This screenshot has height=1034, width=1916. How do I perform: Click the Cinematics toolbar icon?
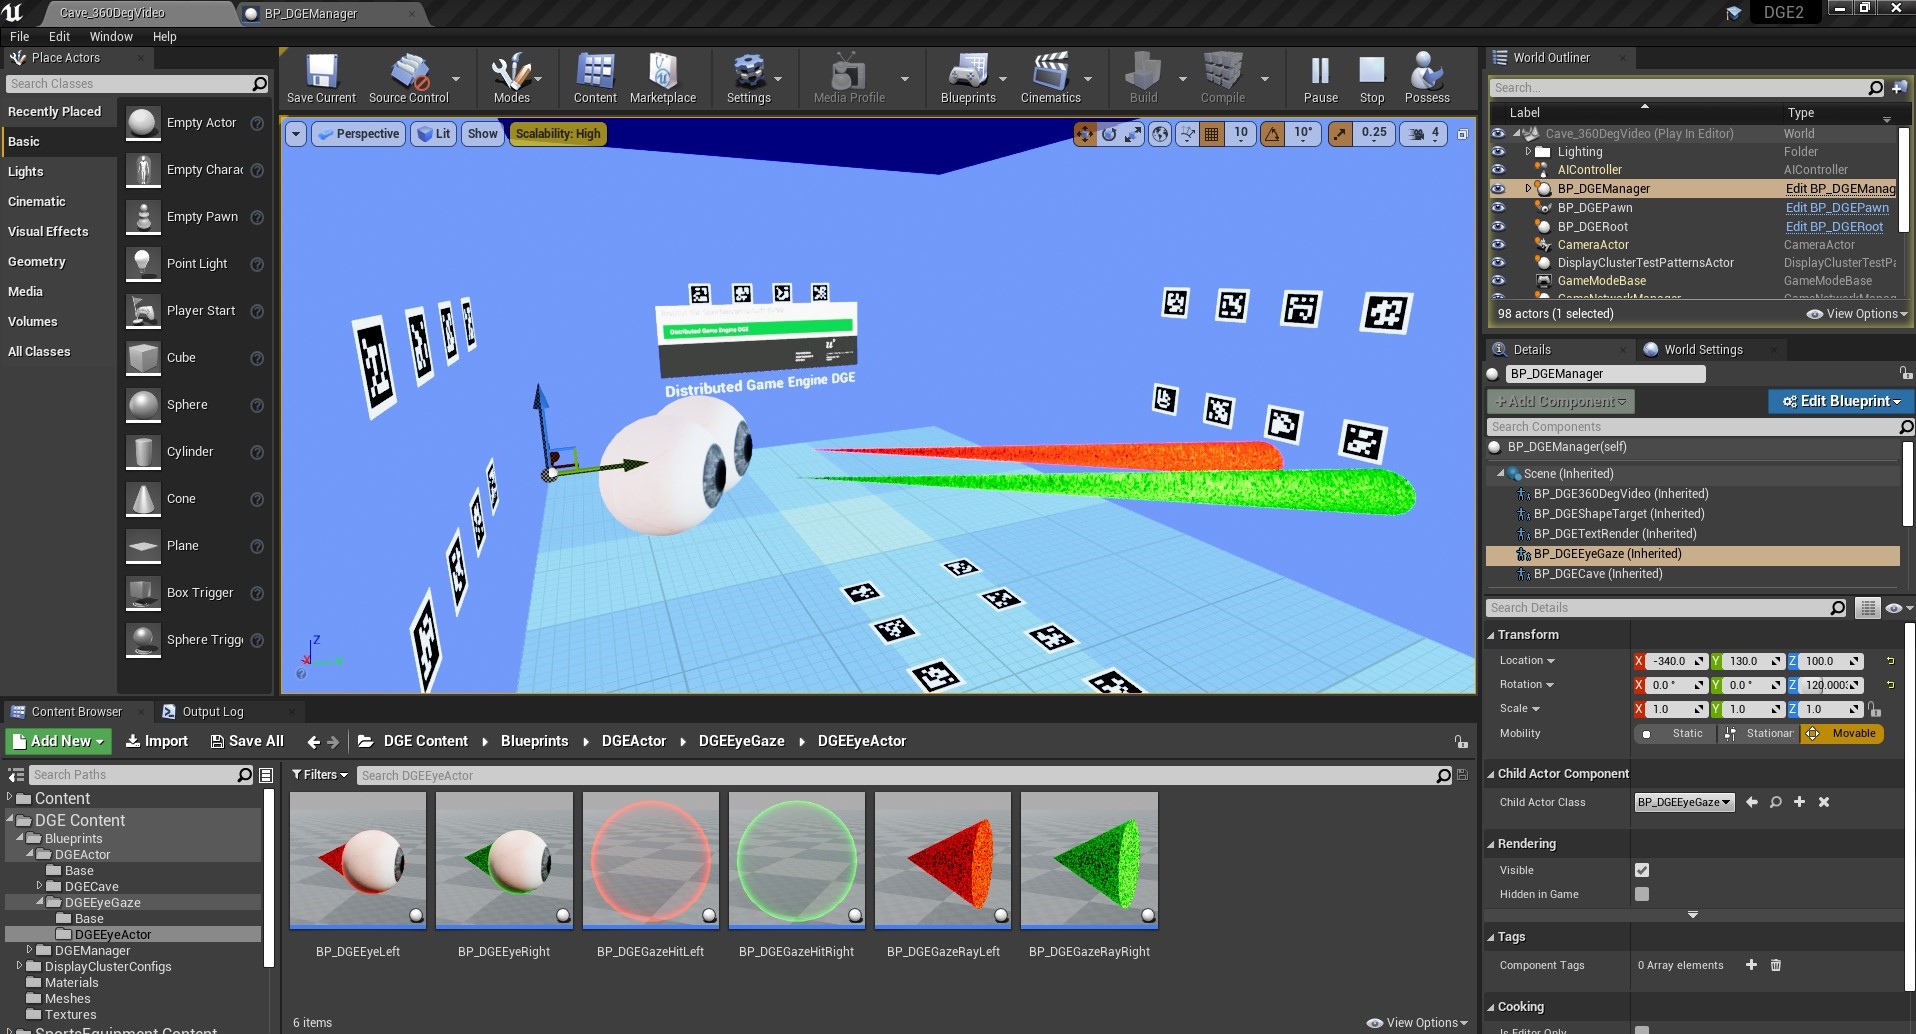[x=1050, y=78]
